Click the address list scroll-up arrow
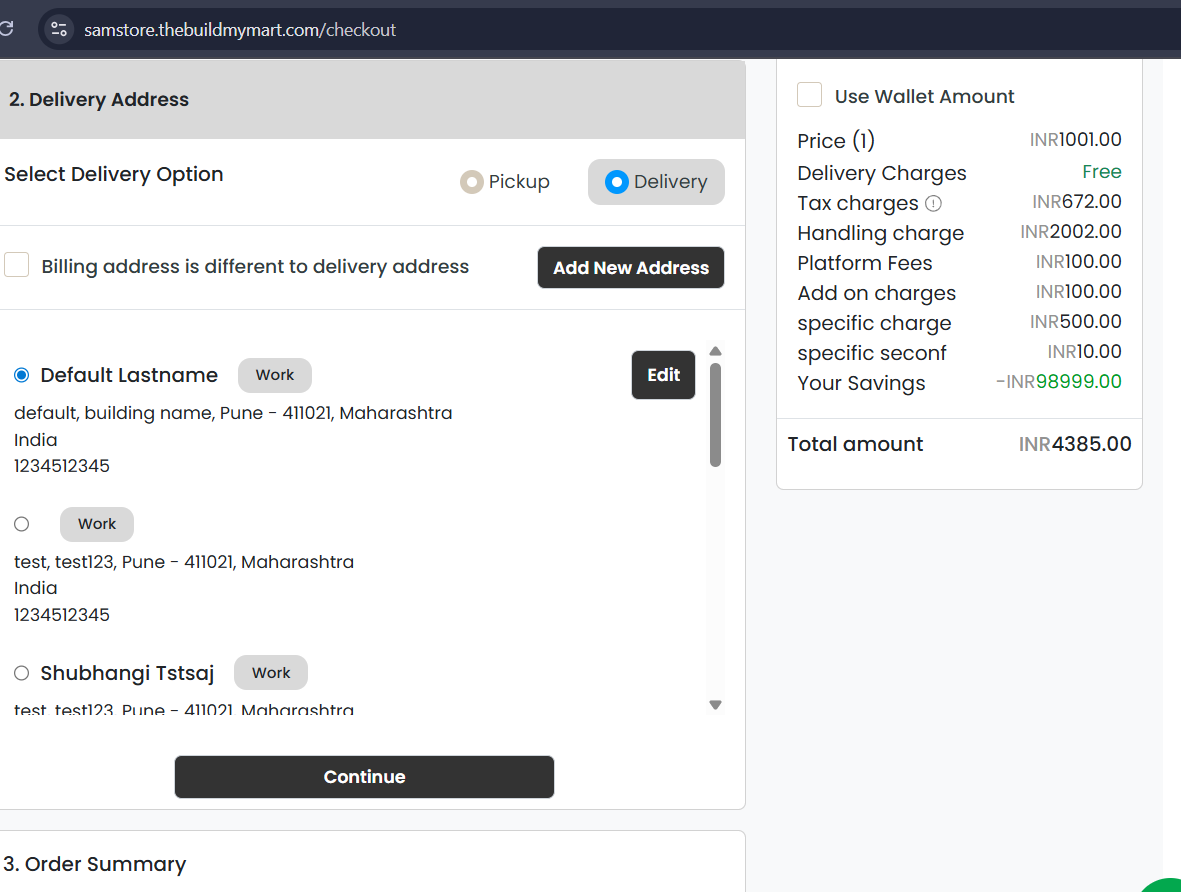Viewport: 1181px width, 892px height. coord(716,351)
